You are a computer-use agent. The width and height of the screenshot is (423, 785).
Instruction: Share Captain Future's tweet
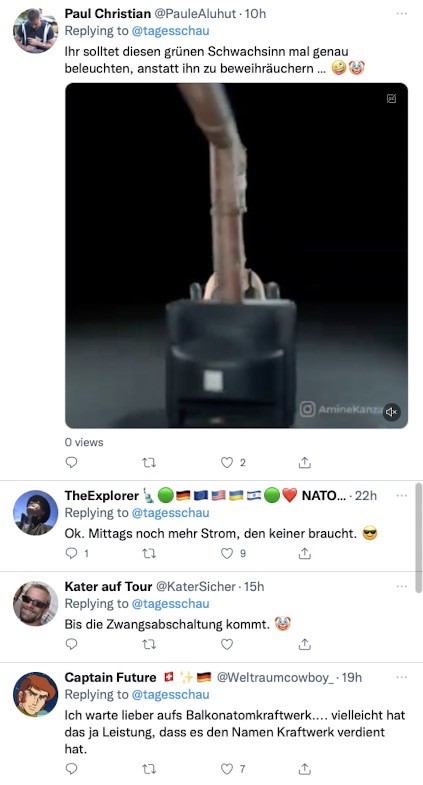(x=304, y=768)
